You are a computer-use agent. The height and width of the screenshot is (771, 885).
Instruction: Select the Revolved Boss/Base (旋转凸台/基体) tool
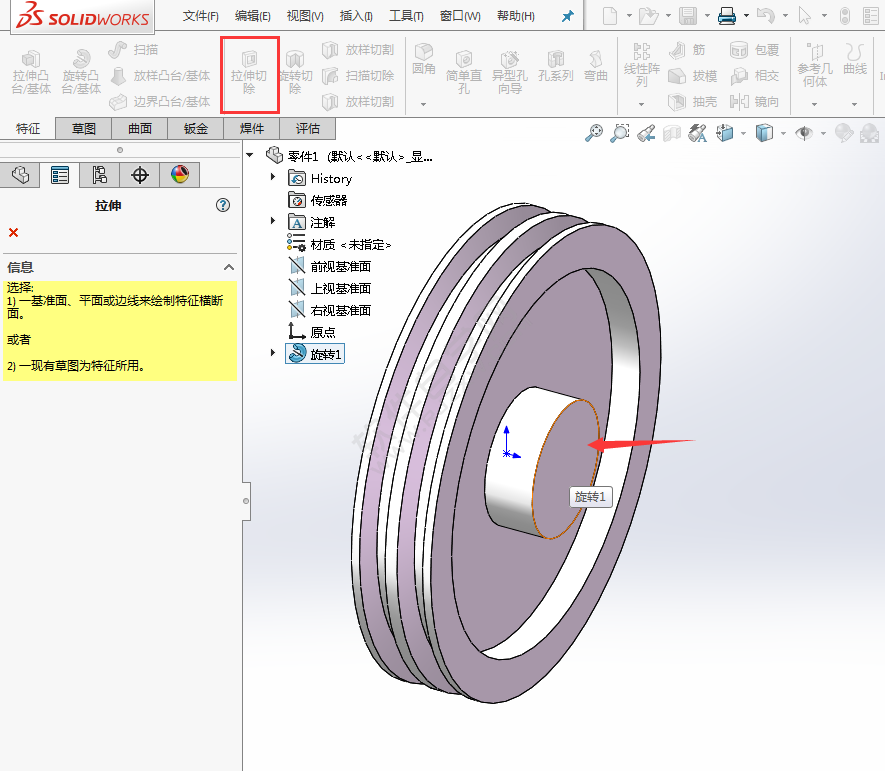click(81, 72)
